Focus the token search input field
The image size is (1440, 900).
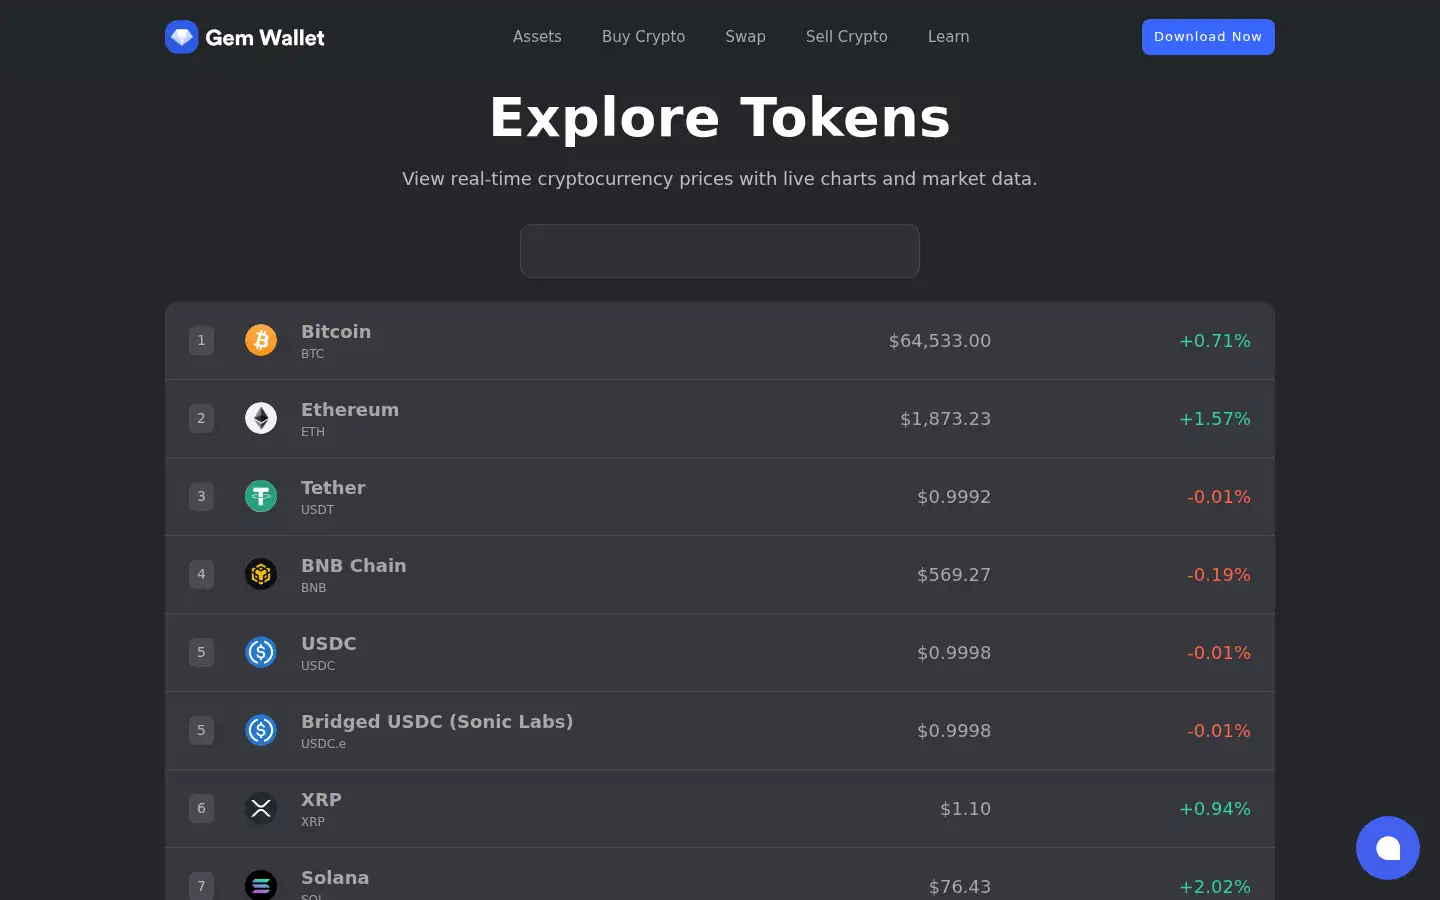click(x=720, y=251)
